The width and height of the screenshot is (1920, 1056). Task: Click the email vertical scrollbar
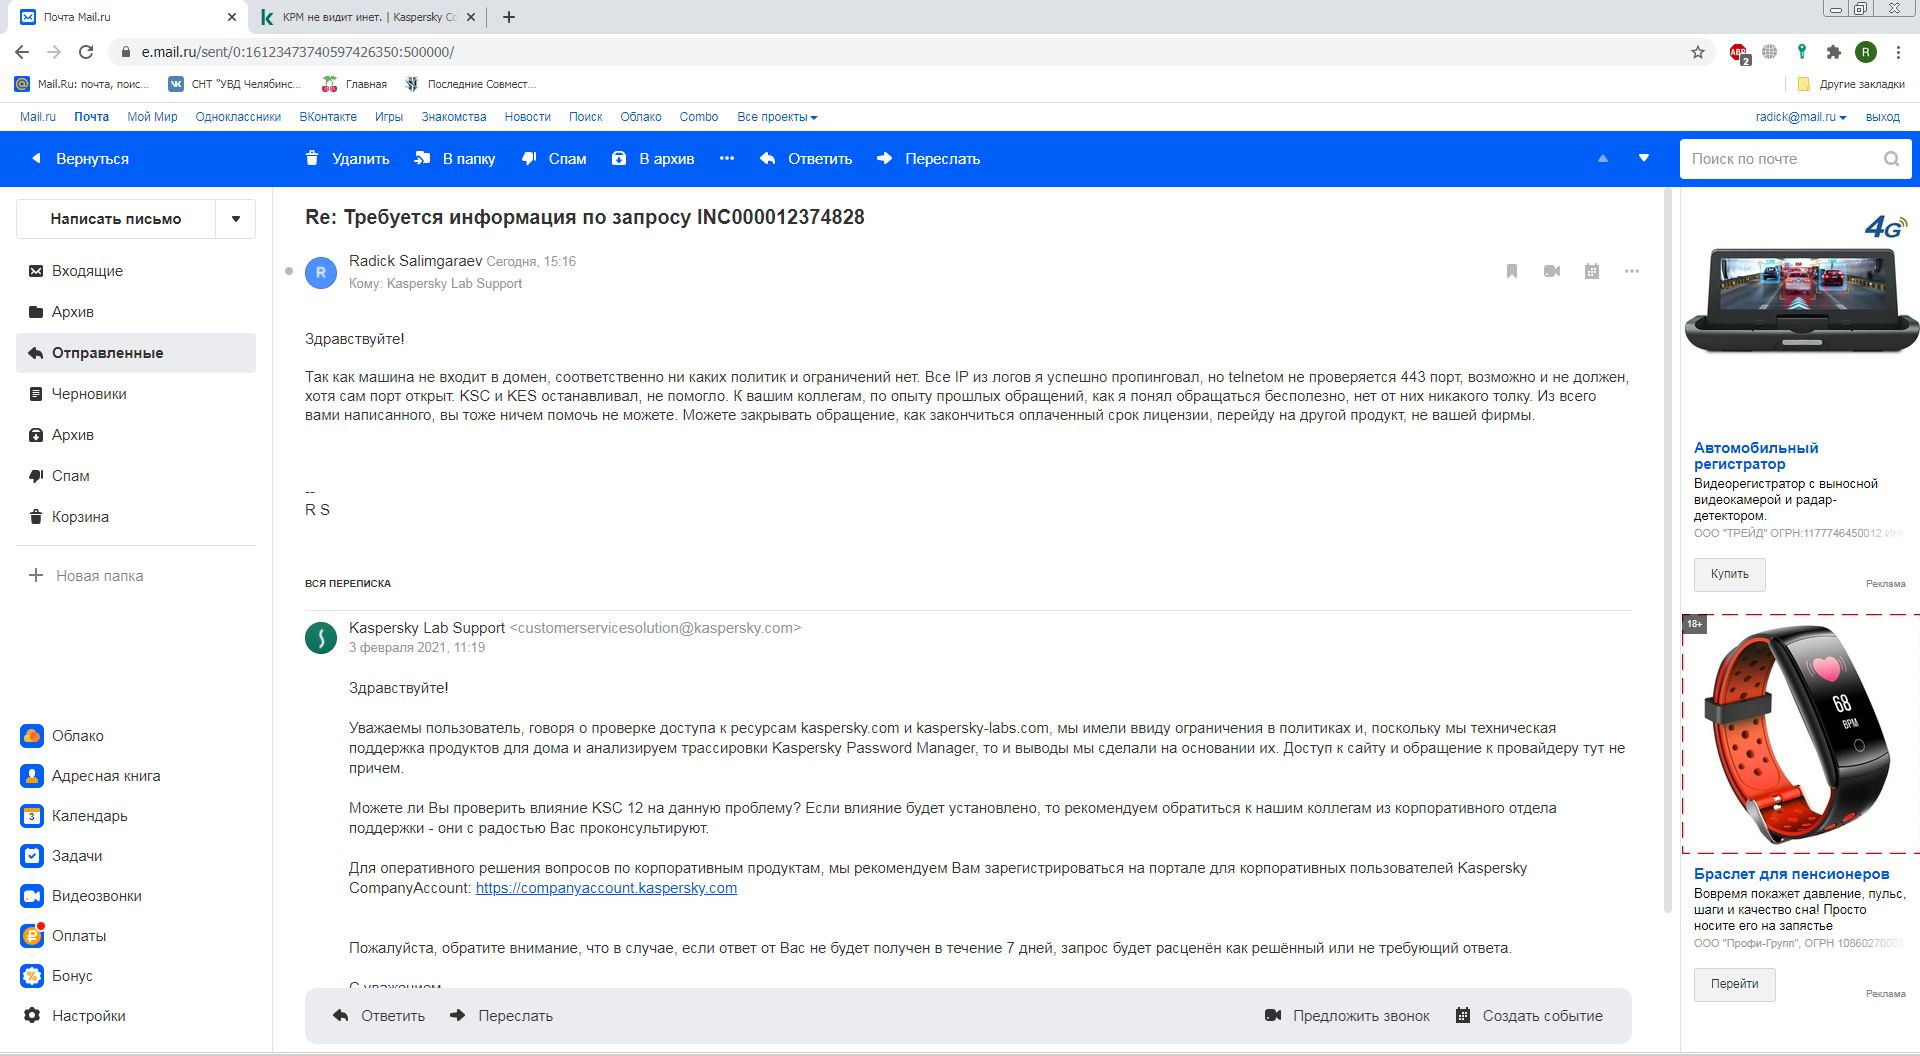point(1667,550)
